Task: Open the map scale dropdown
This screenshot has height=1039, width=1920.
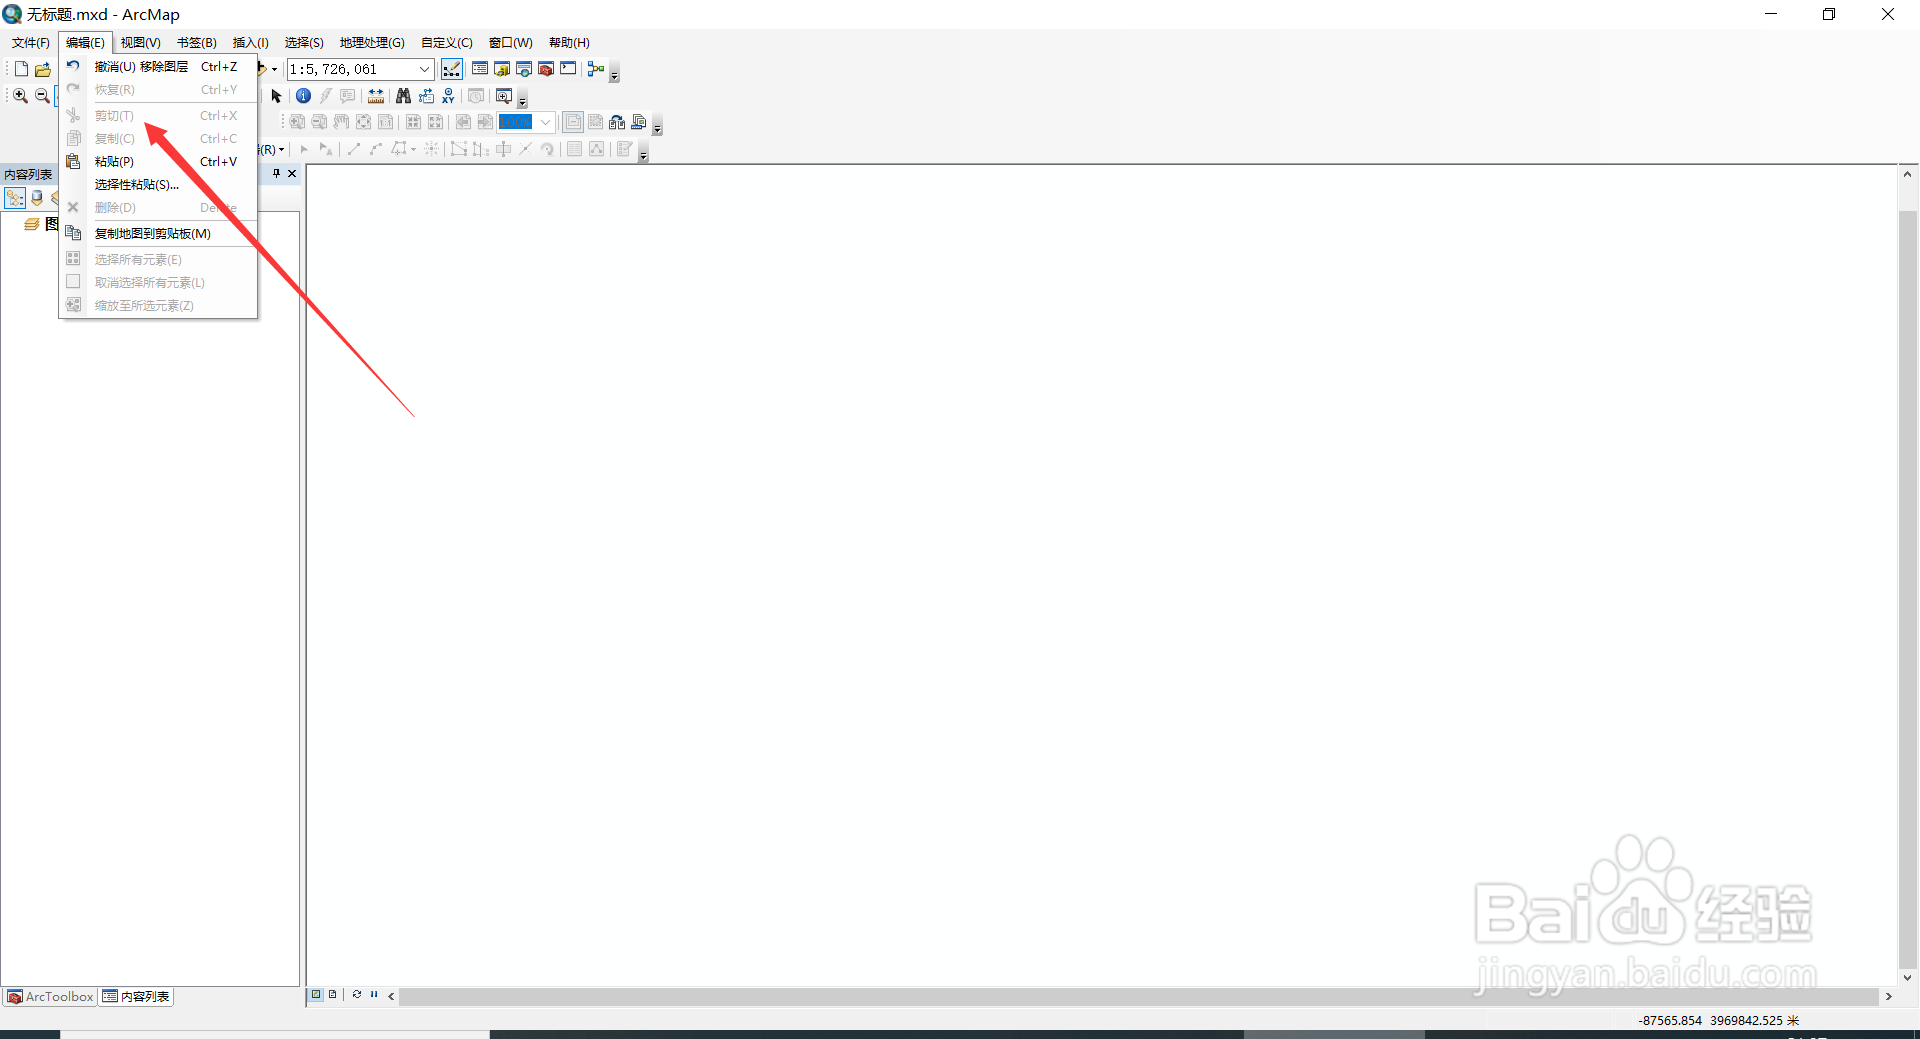Action: [x=424, y=69]
